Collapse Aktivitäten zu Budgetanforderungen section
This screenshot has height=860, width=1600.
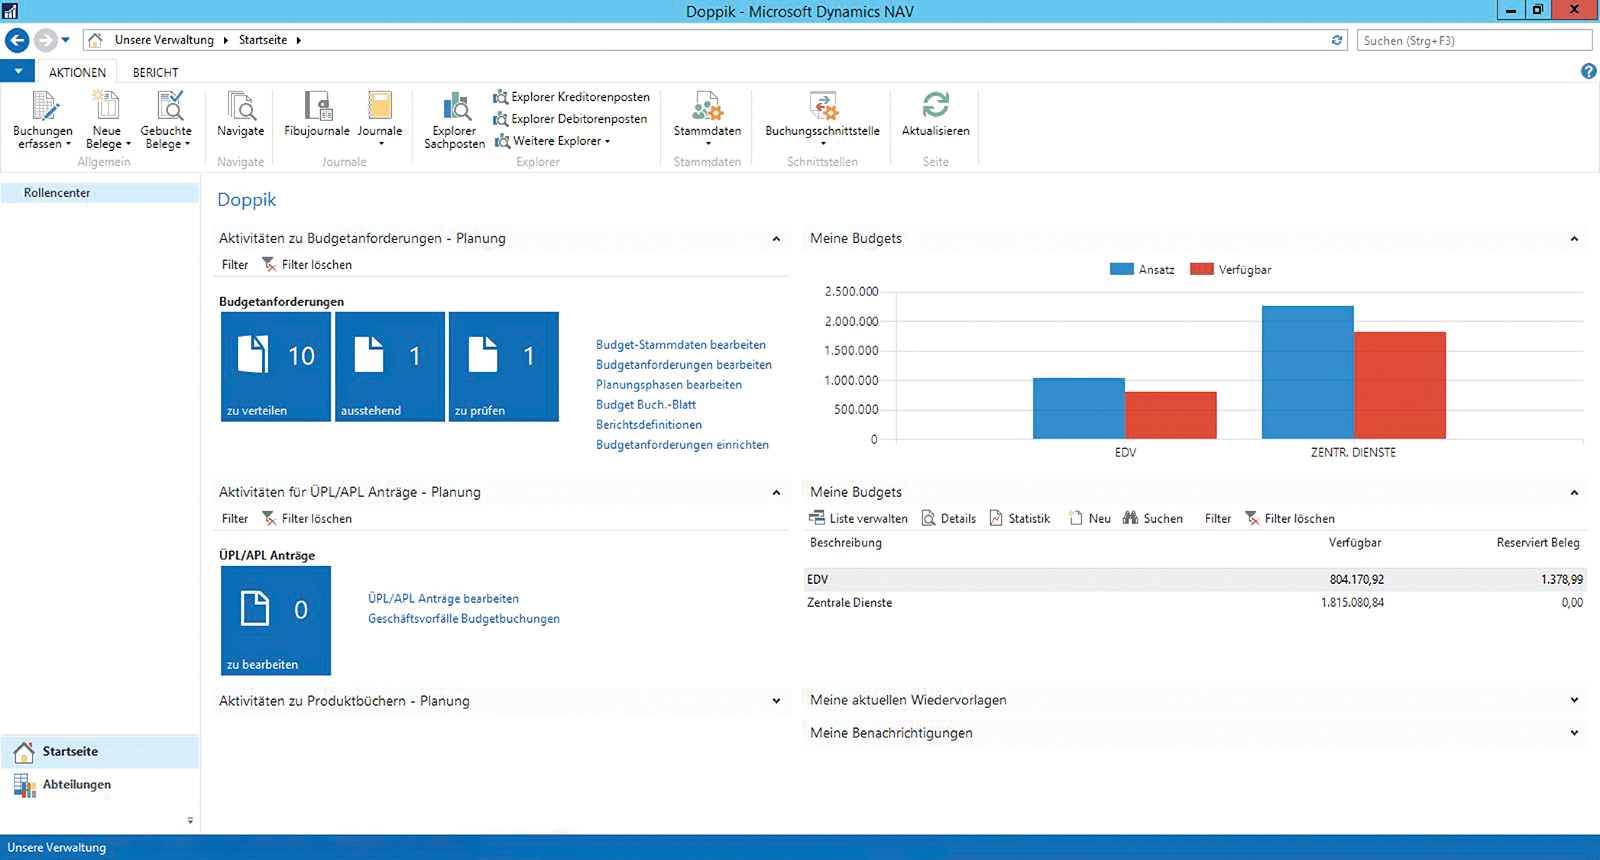click(x=776, y=239)
